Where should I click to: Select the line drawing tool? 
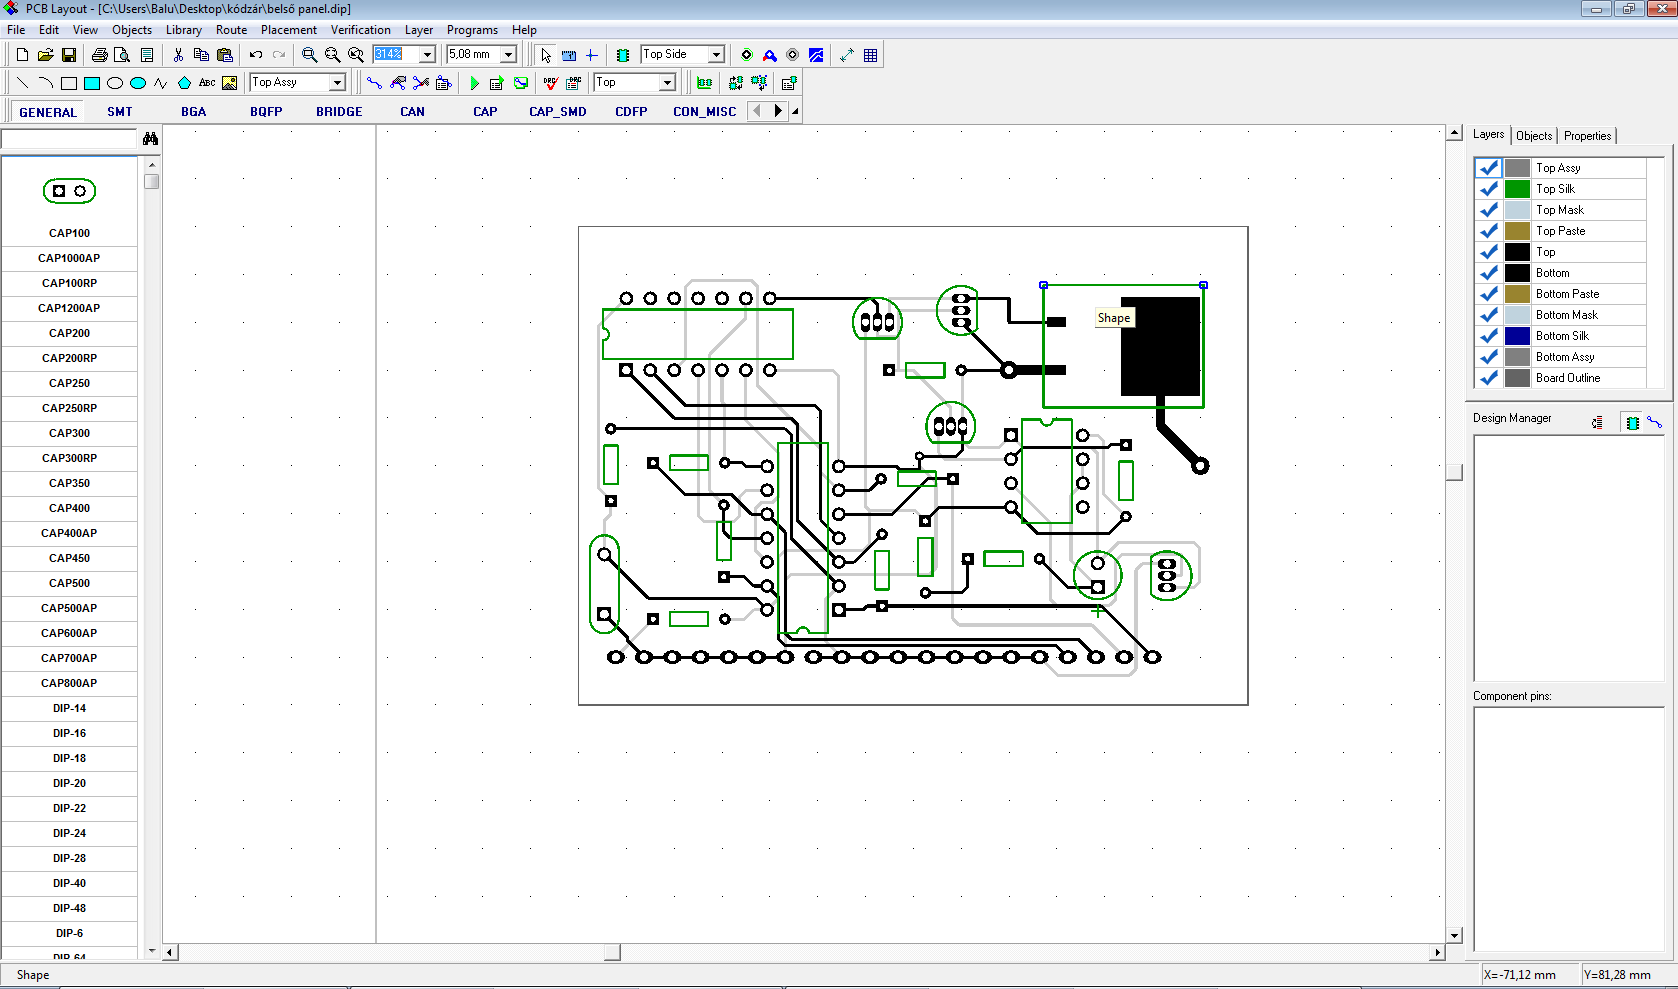pyautogui.click(x=22, y=83)
